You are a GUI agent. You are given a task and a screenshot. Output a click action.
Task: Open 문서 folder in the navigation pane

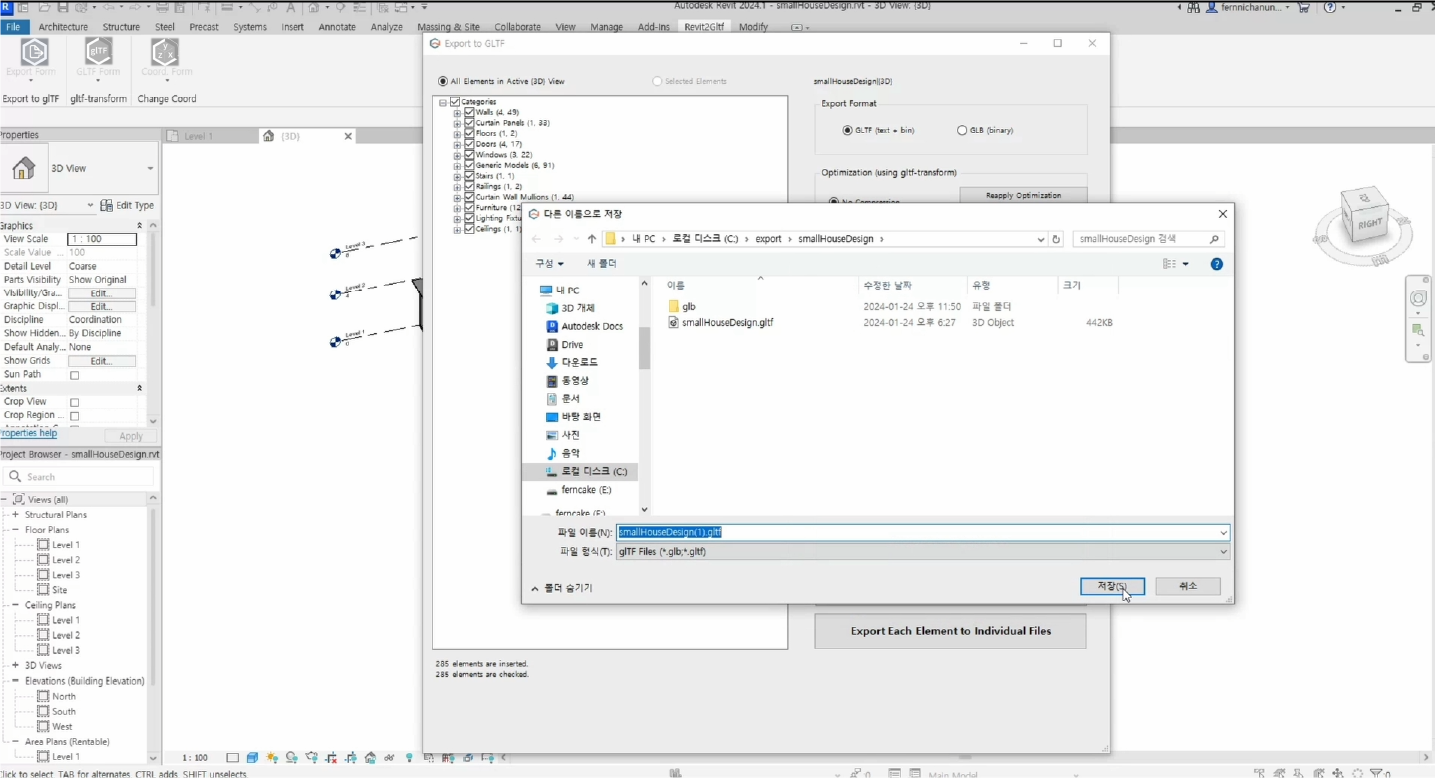[x=570, y=398]
